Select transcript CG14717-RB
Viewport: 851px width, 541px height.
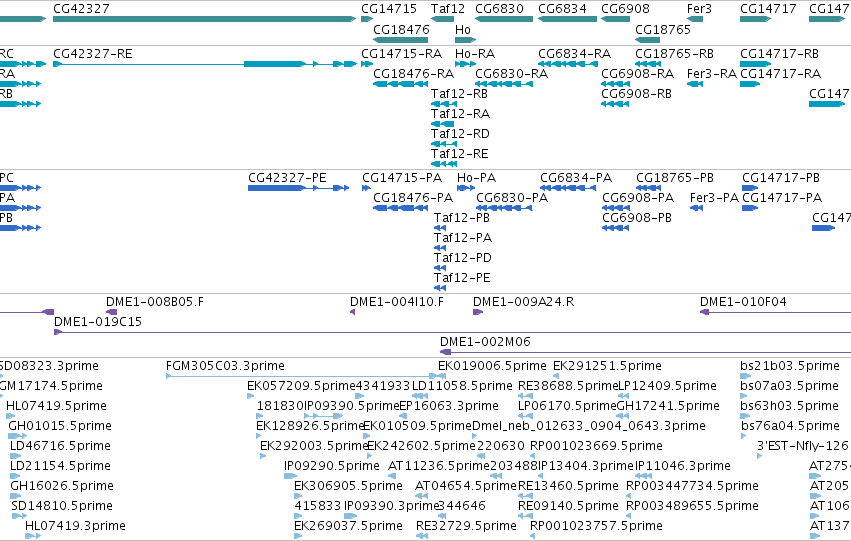(755, 64)
